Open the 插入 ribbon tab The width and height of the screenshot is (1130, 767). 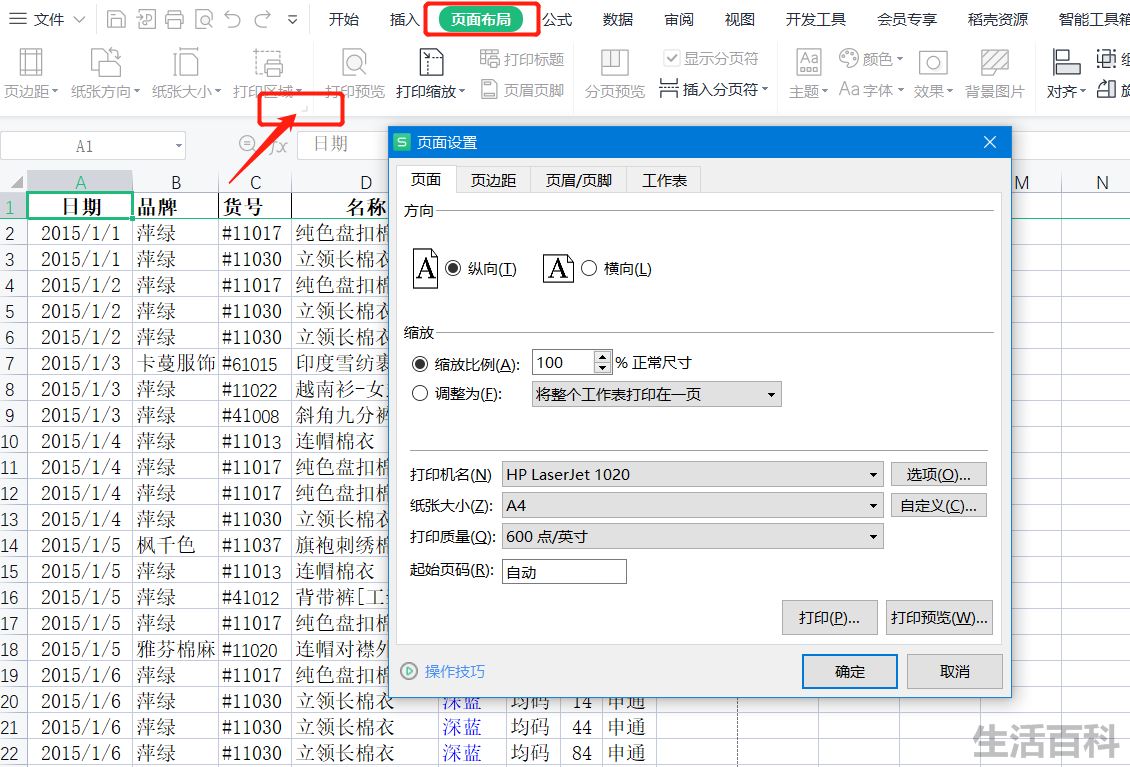404,19
